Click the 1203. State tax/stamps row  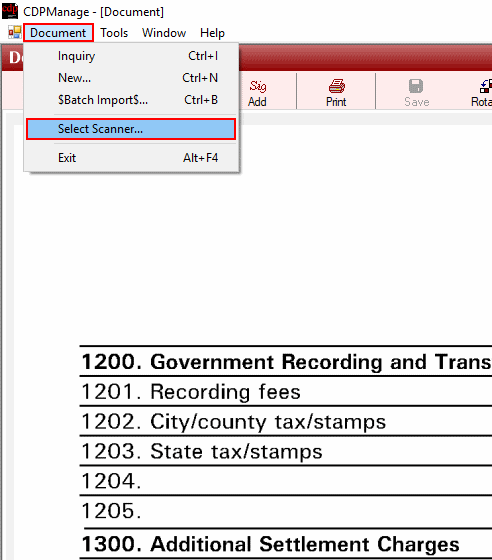pyautogui.click(x=286, y=451)
